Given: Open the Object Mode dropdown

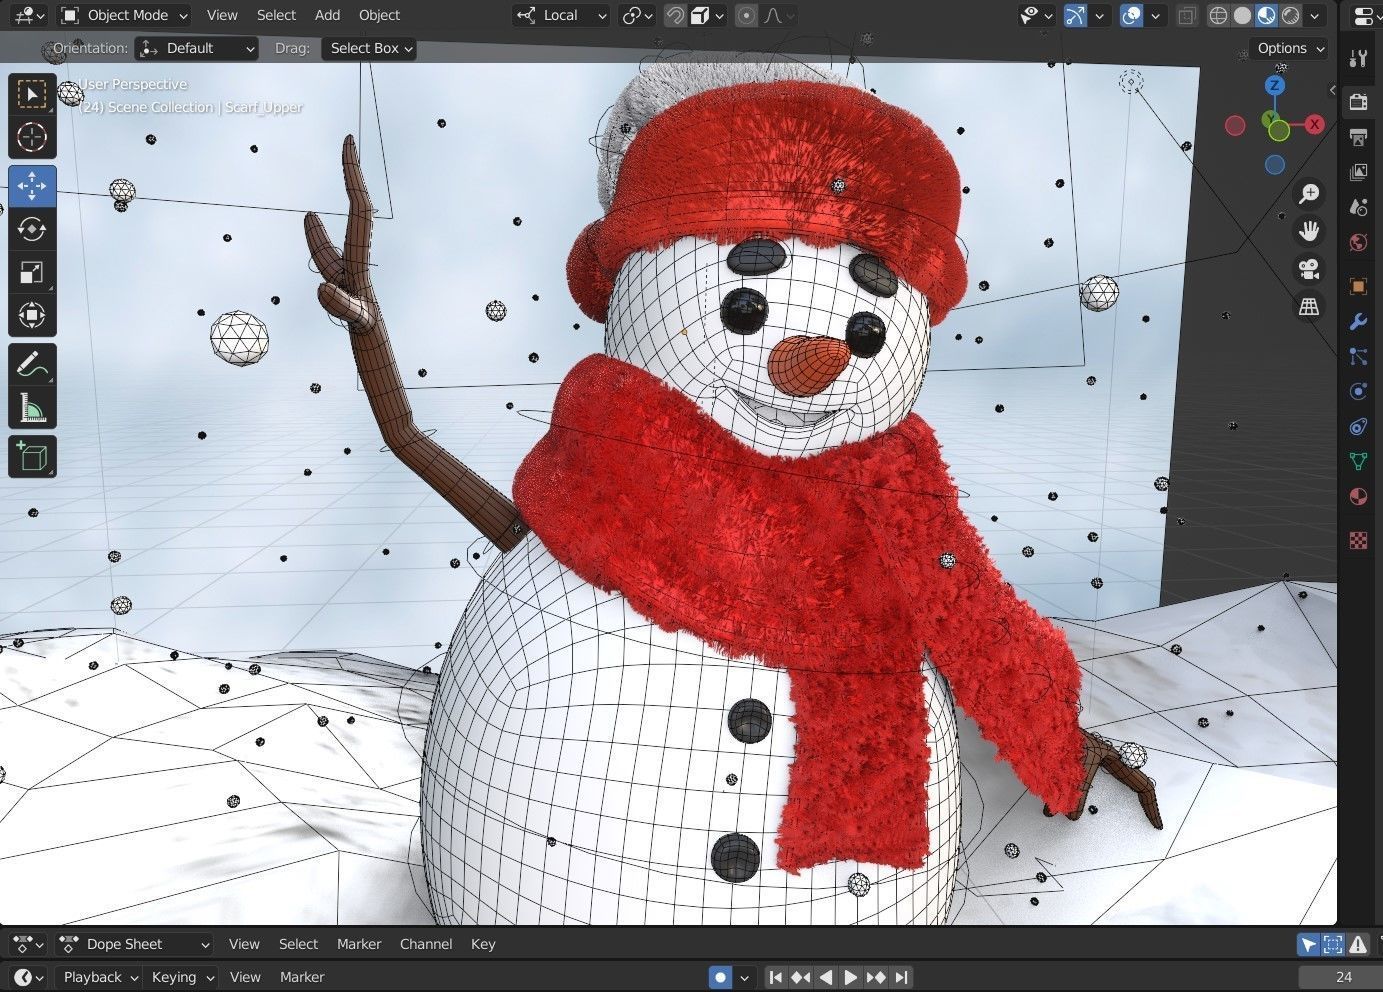Looking at the screenshot, I should point(124,15).
